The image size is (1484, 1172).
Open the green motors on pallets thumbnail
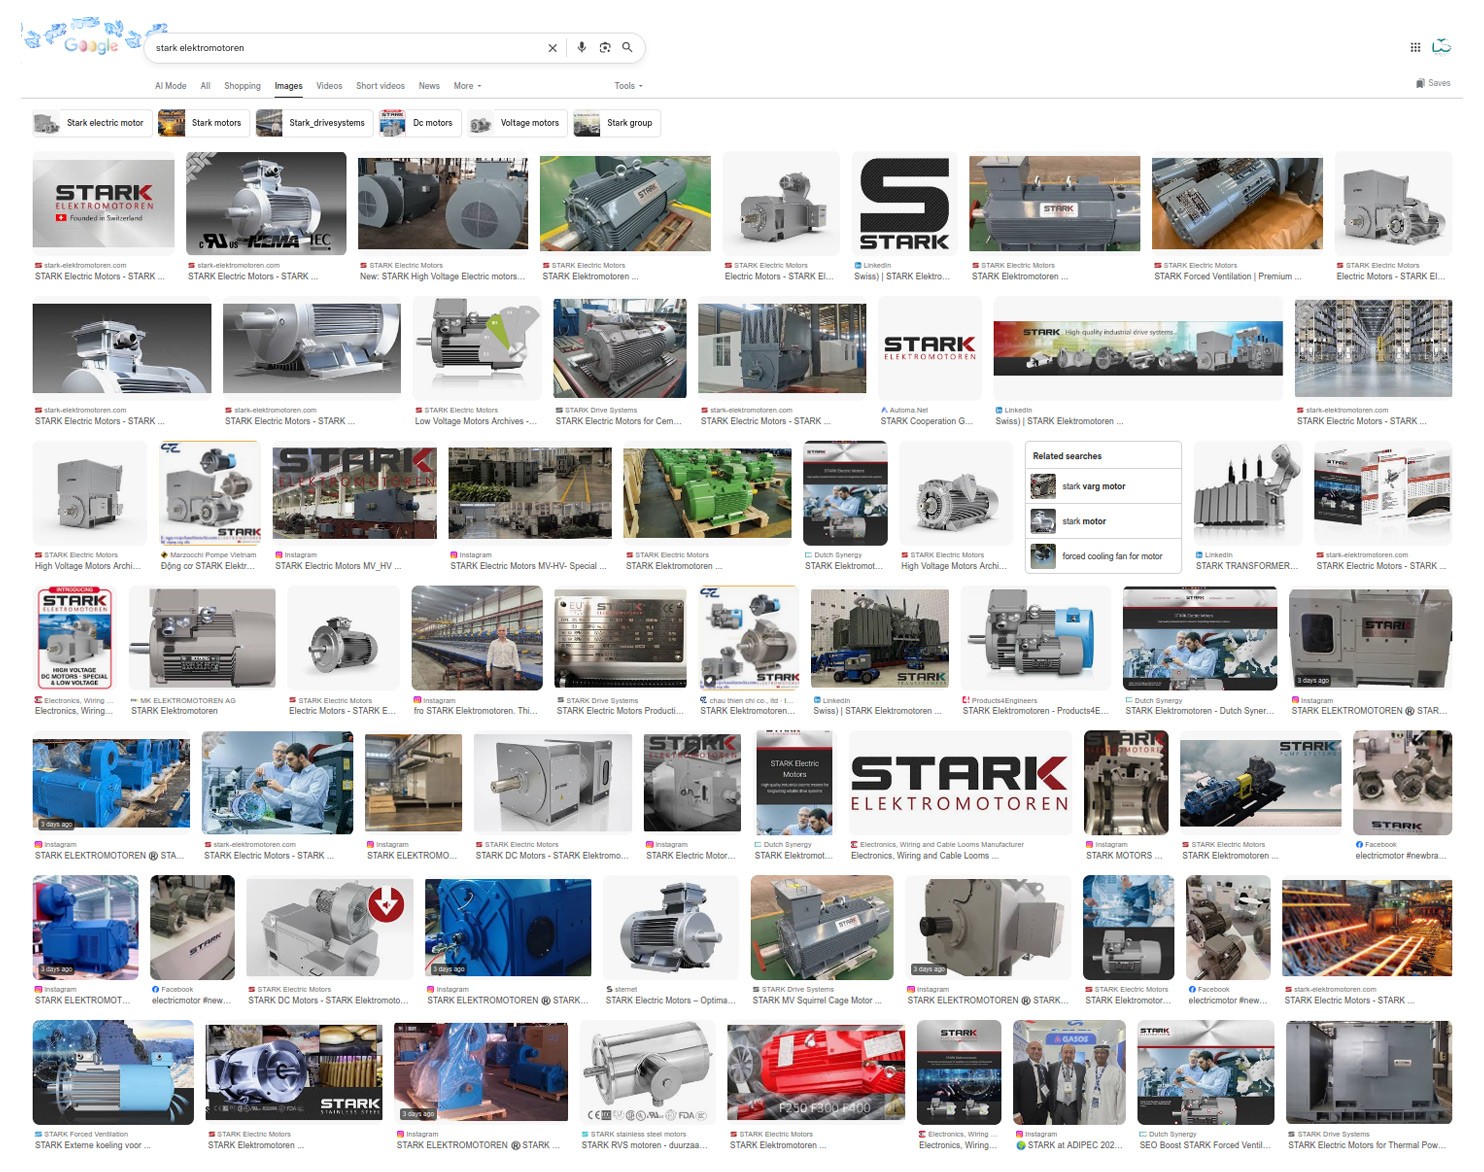707,493
